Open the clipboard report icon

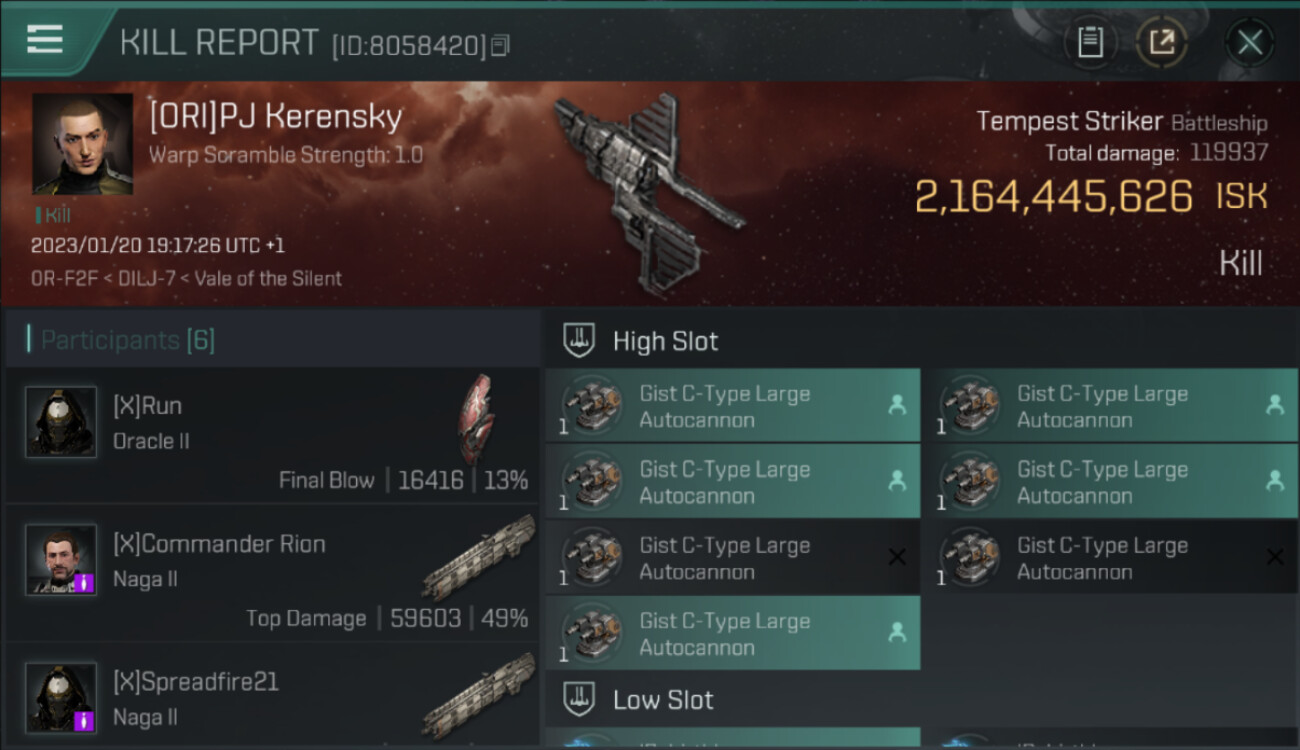1090,42
